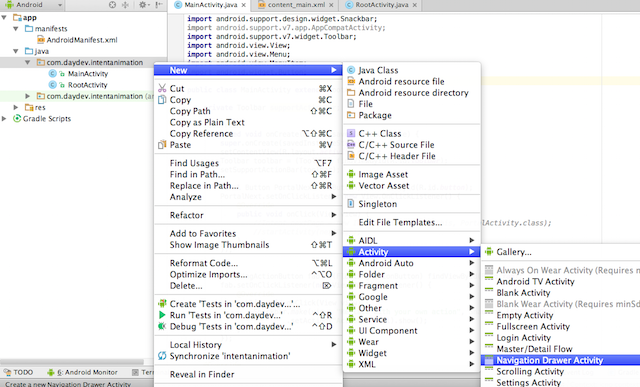Click the MainActivity class icon in tree

52,73
